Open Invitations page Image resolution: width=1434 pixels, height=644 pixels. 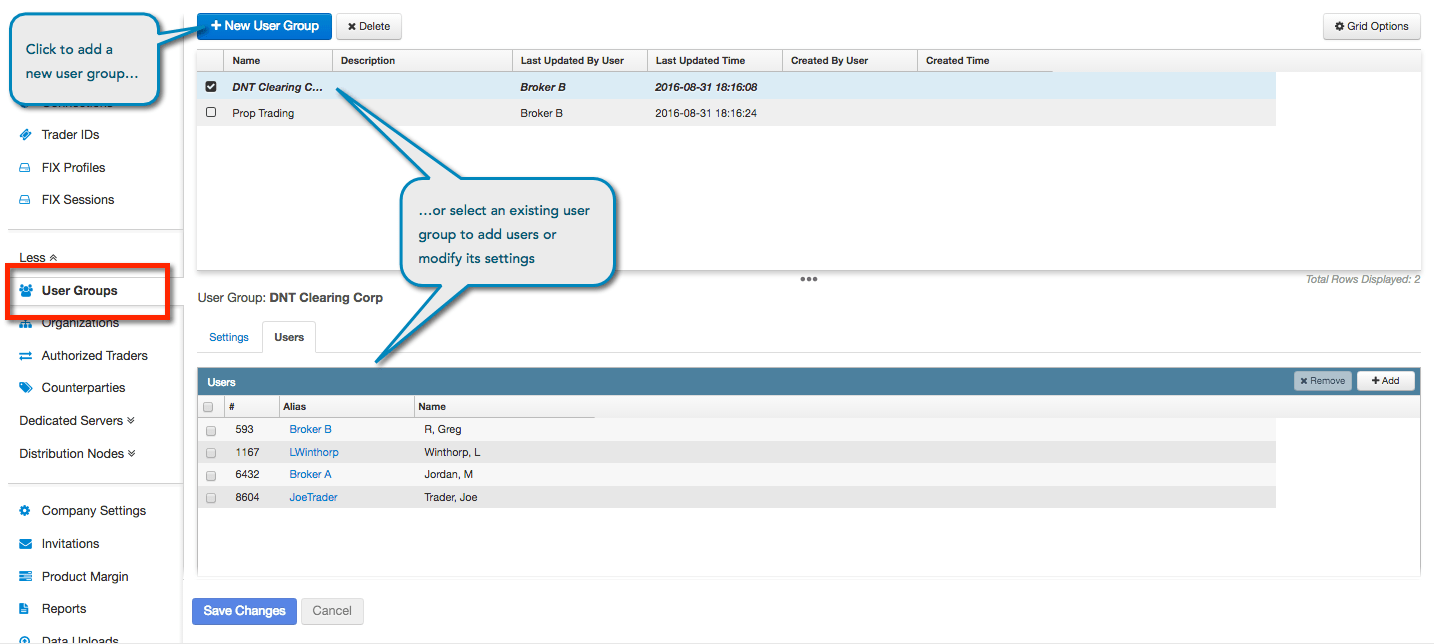[70, 544]
